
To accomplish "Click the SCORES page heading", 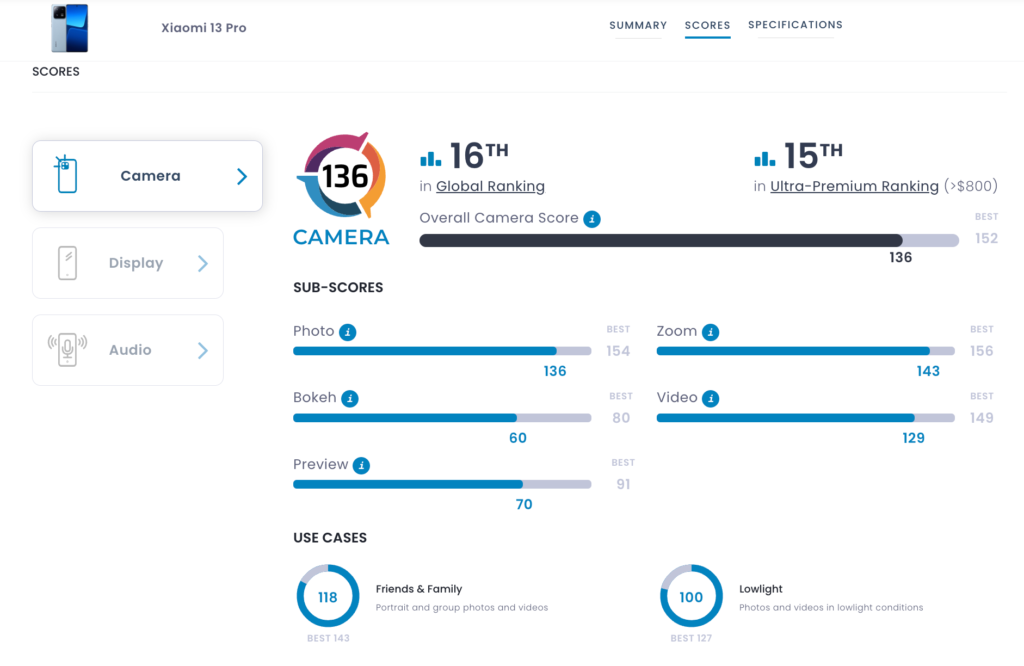I will (56, 72).
